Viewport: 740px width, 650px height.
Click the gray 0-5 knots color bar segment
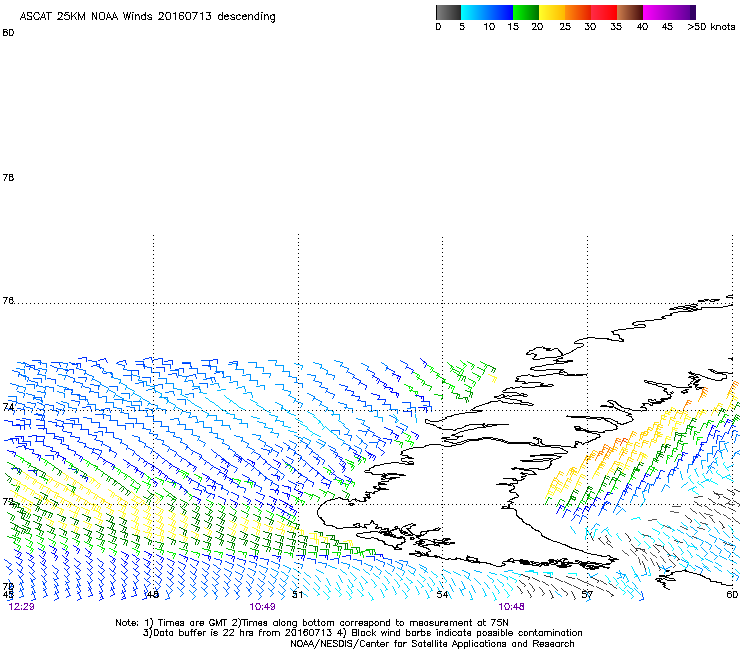pyautogui.click(x=448, y=12)
